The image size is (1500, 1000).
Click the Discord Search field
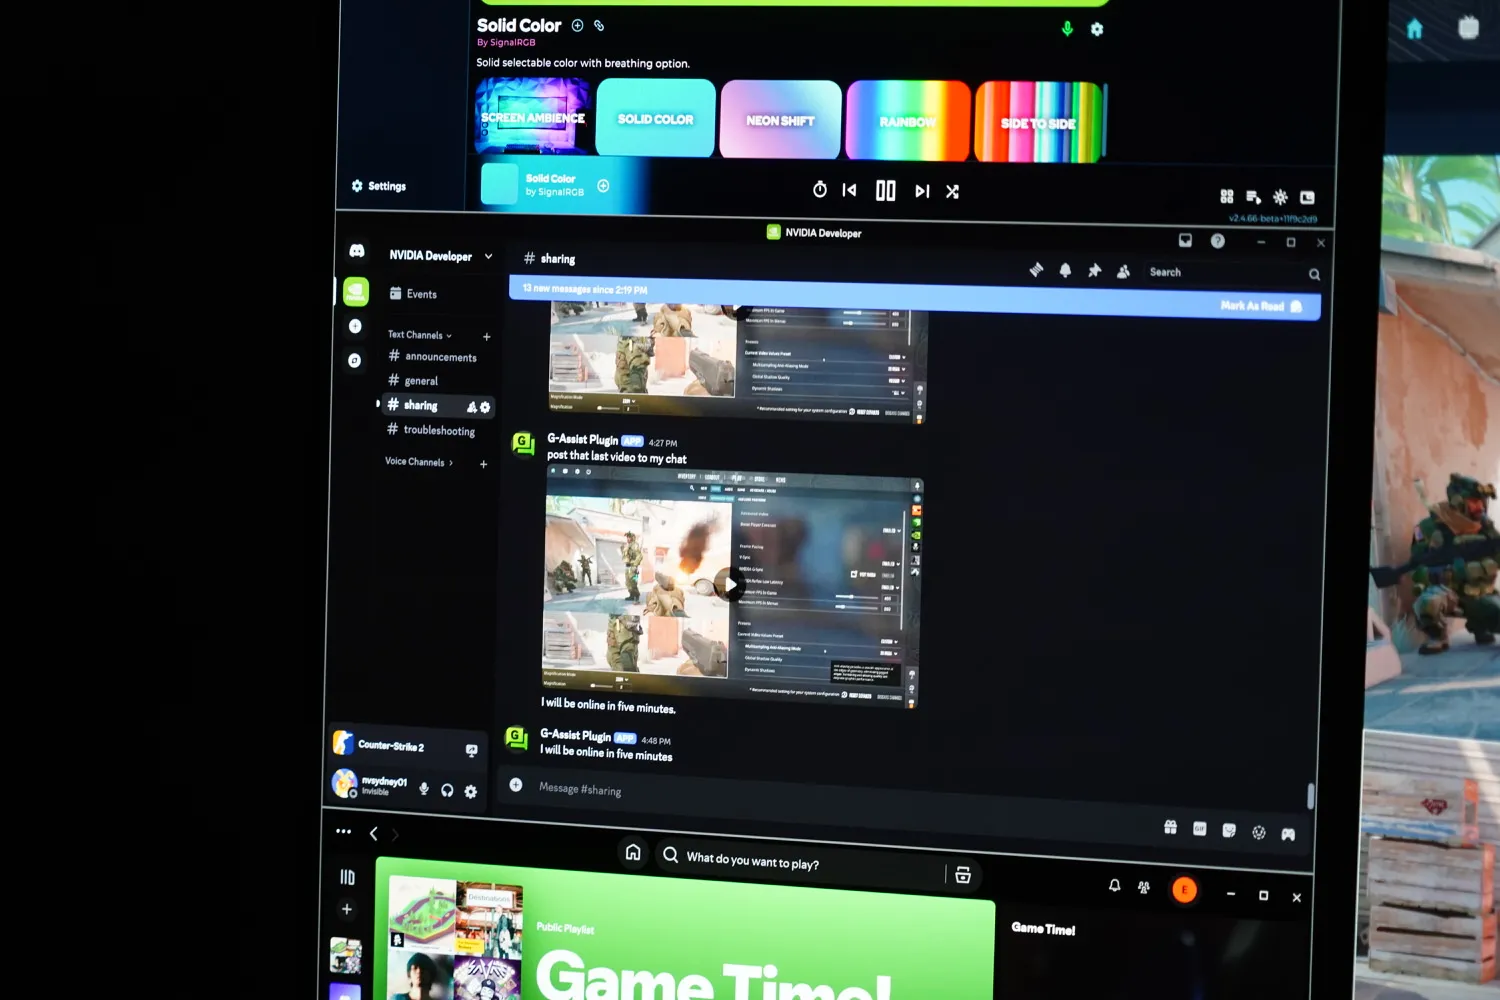pyautogui.click(x=1234, y=273)
